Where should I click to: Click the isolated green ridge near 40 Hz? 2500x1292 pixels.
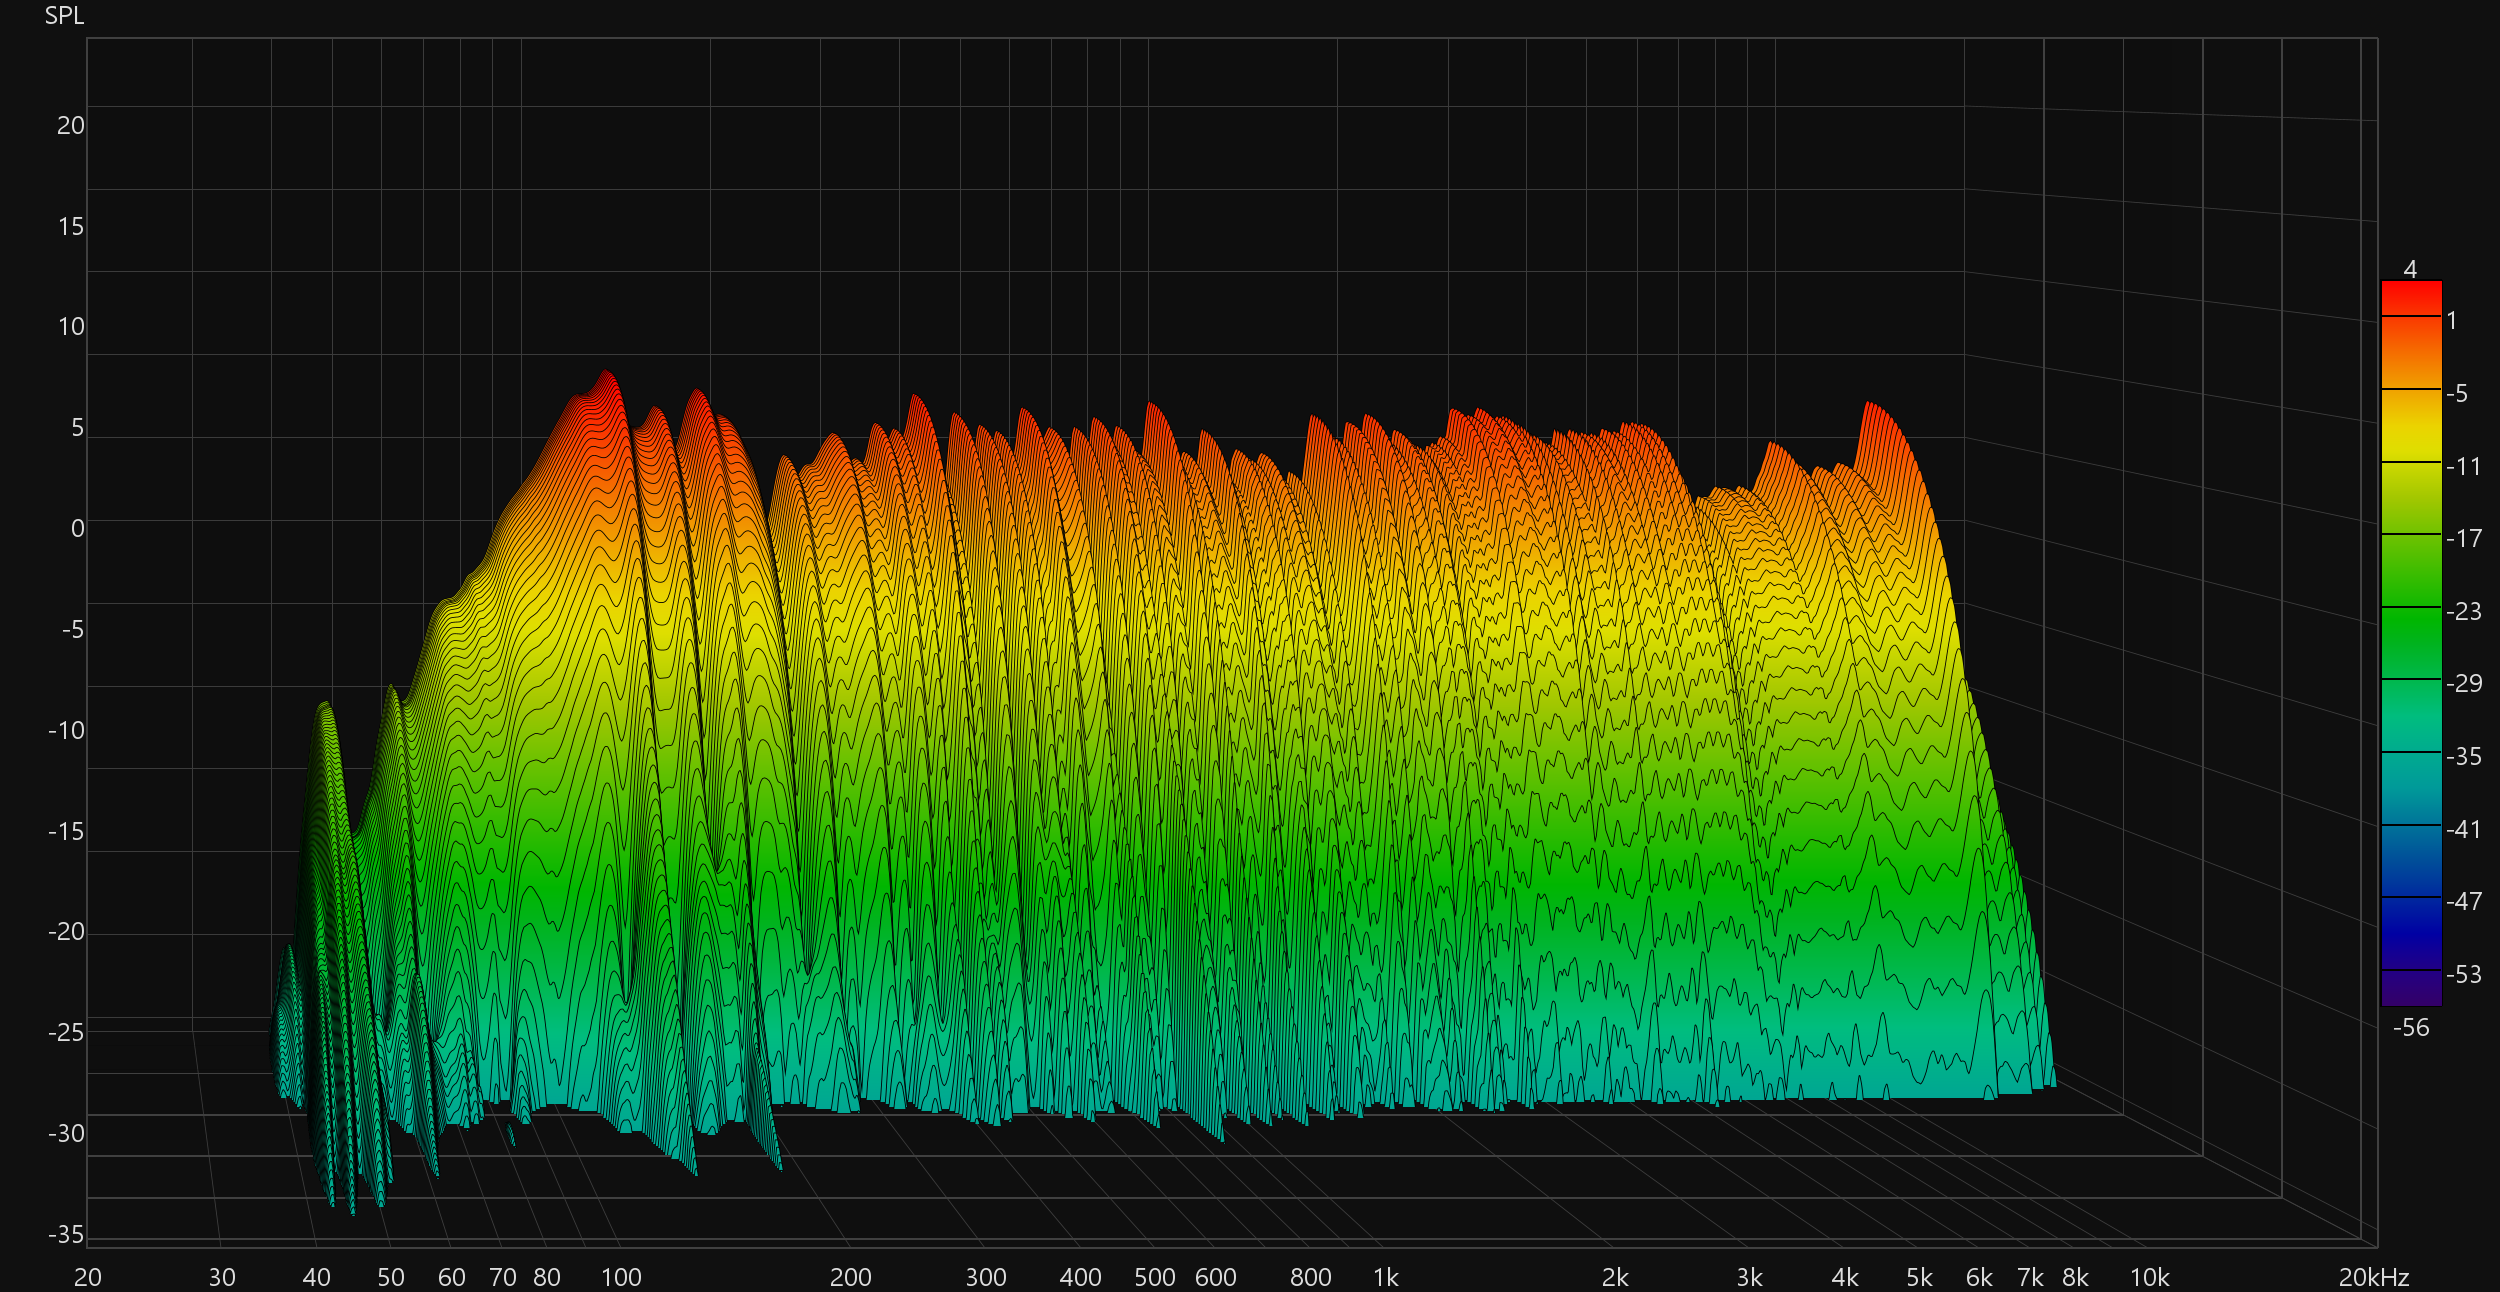point(325,740)
